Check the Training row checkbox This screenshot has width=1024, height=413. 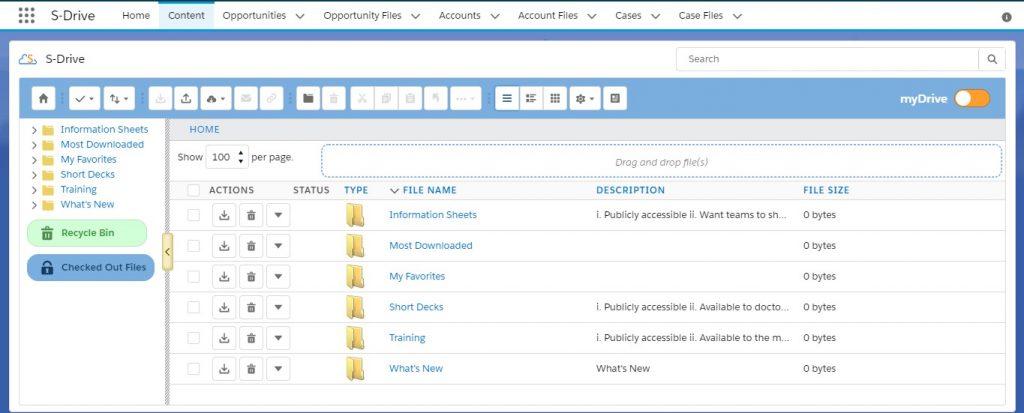click(x=193, y=338)
